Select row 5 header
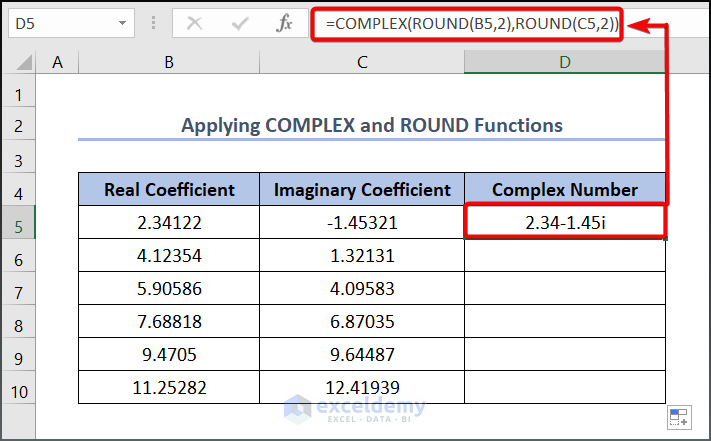Image resolution: width=711 pixels, height=441 pixels. tap(18, 223)
